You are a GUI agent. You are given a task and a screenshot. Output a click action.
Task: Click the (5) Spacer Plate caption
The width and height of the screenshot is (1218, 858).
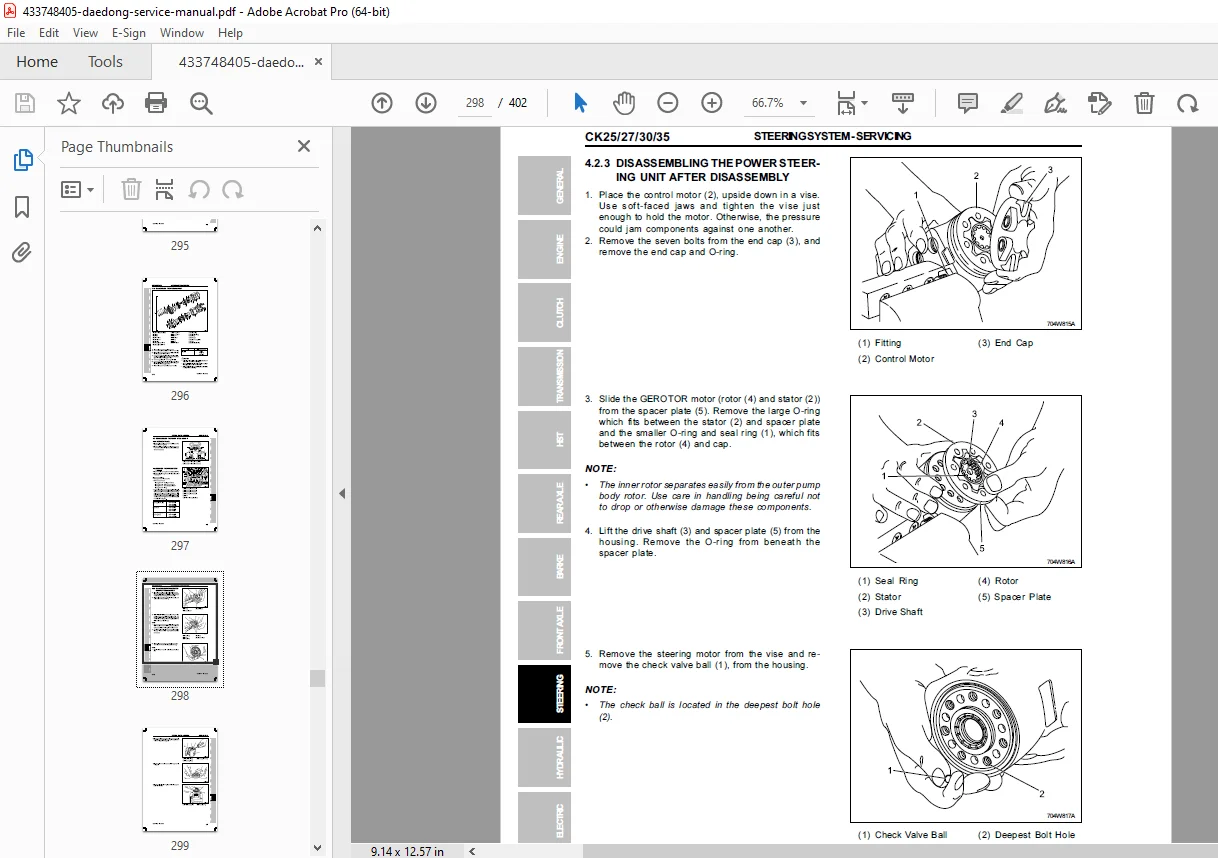coord(1015,597)
